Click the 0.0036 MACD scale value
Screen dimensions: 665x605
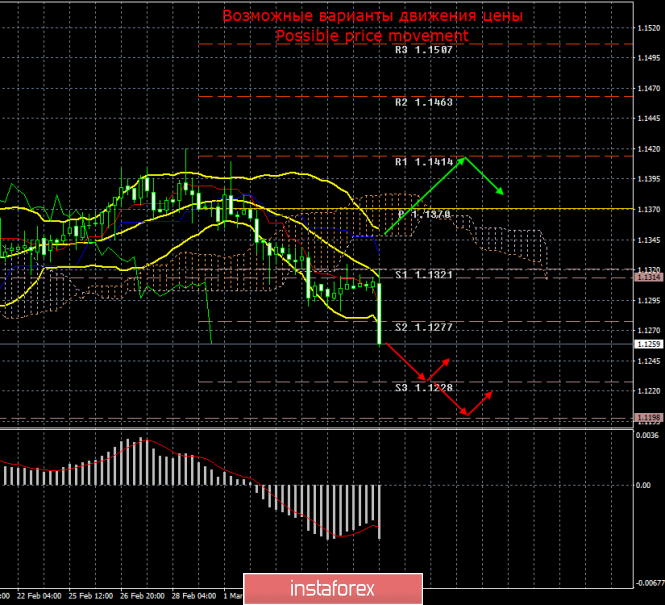point(647,435)
